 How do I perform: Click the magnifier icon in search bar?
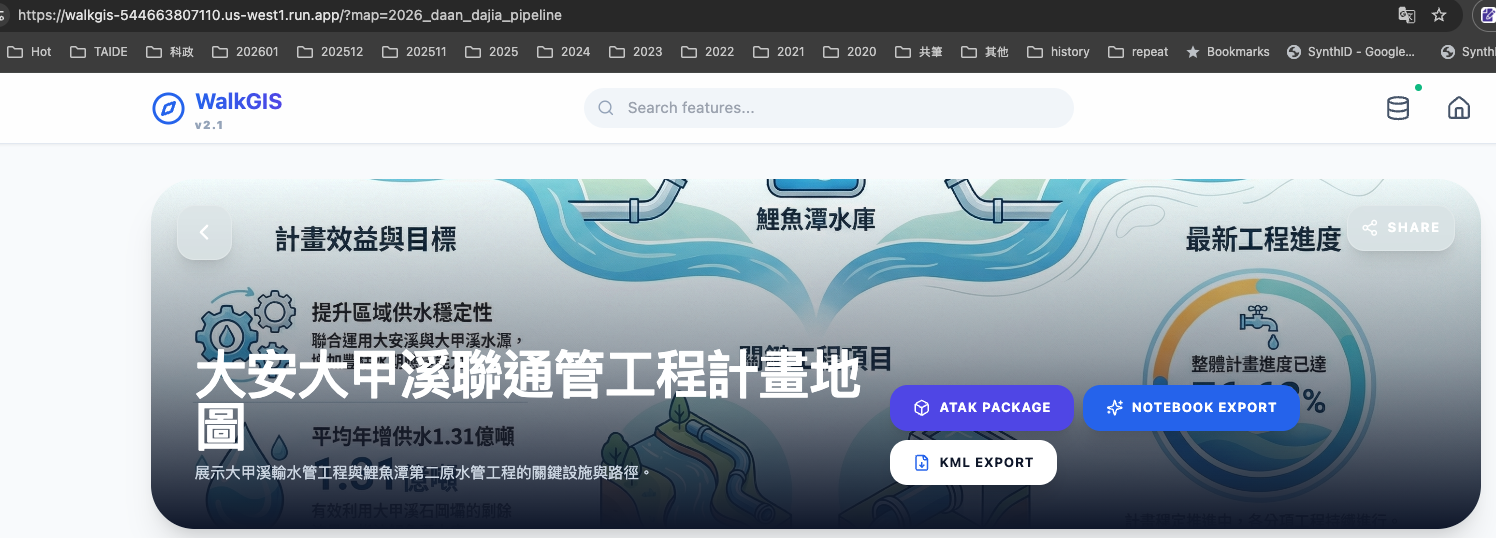coord(605,108)
